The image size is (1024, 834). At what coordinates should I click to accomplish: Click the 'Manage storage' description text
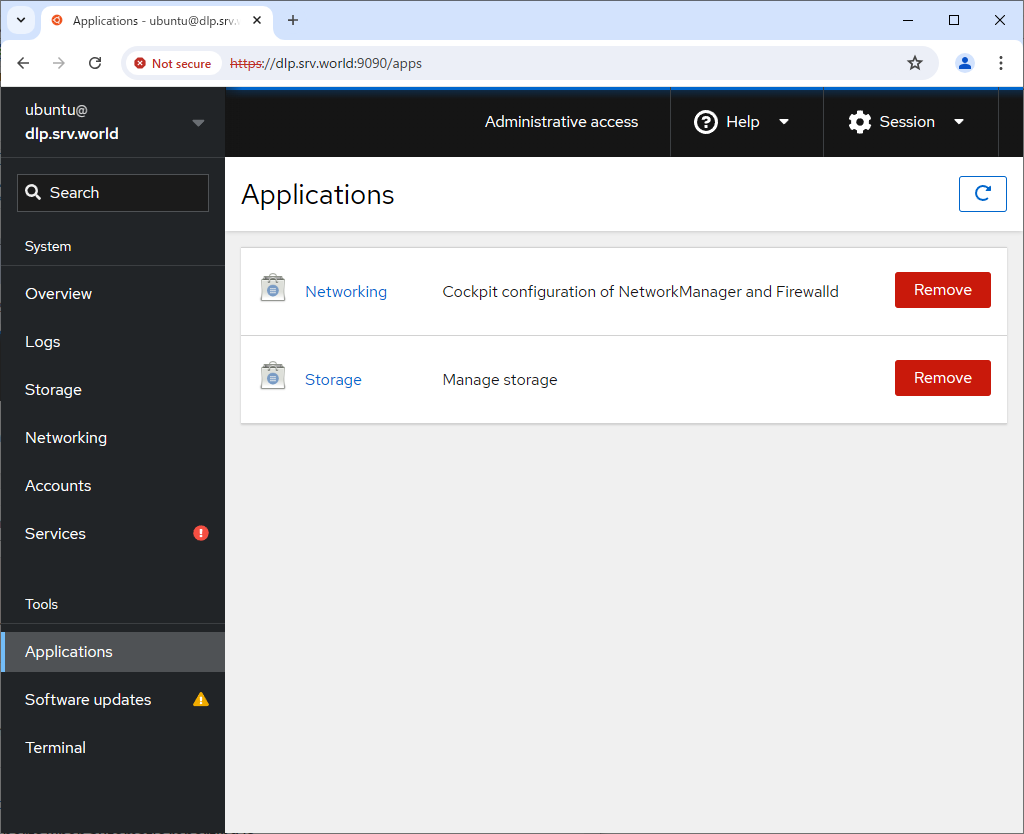[x=500, y=380]
